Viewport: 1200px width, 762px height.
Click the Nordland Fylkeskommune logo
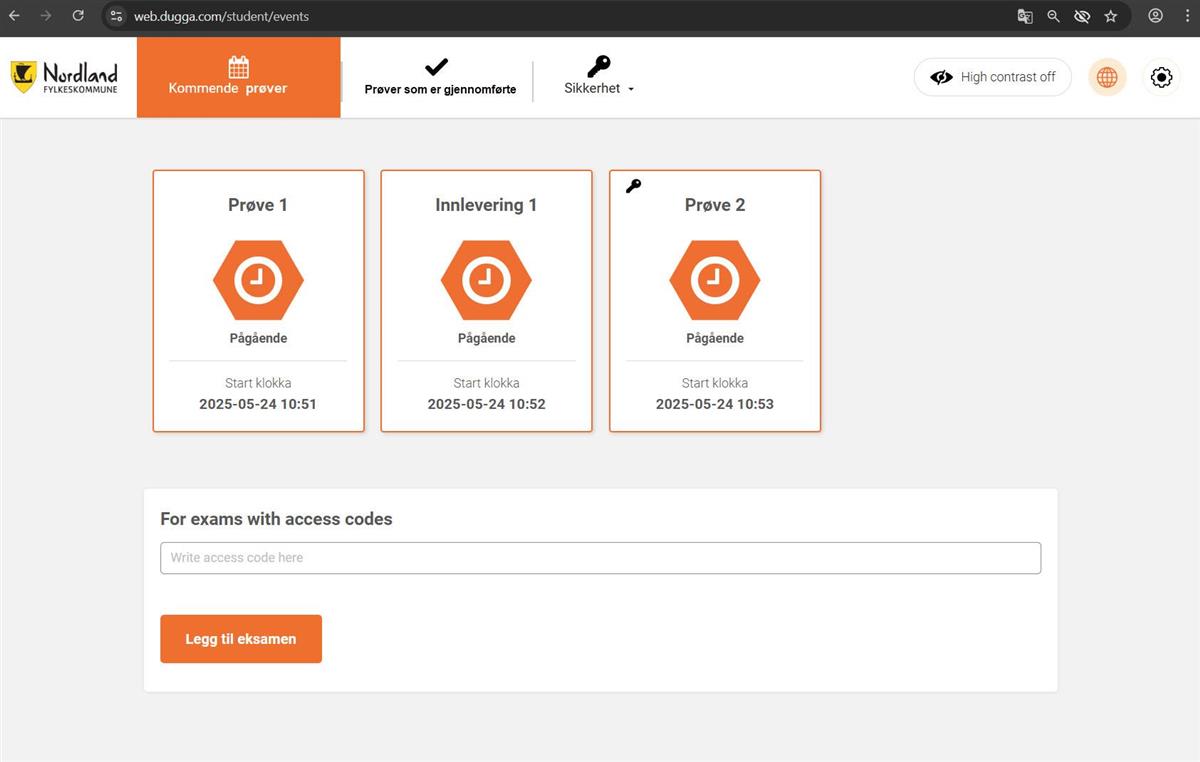64,77
